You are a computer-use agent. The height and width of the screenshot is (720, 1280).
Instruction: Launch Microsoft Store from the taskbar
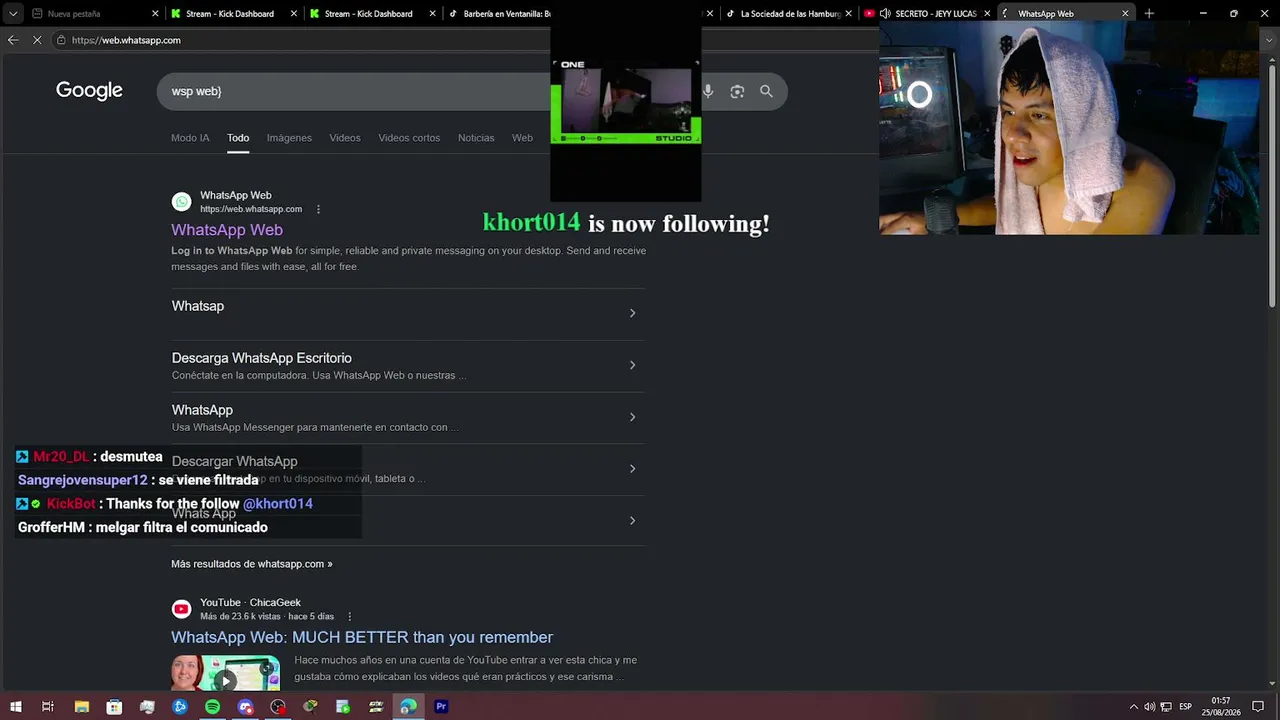(114, 707)
